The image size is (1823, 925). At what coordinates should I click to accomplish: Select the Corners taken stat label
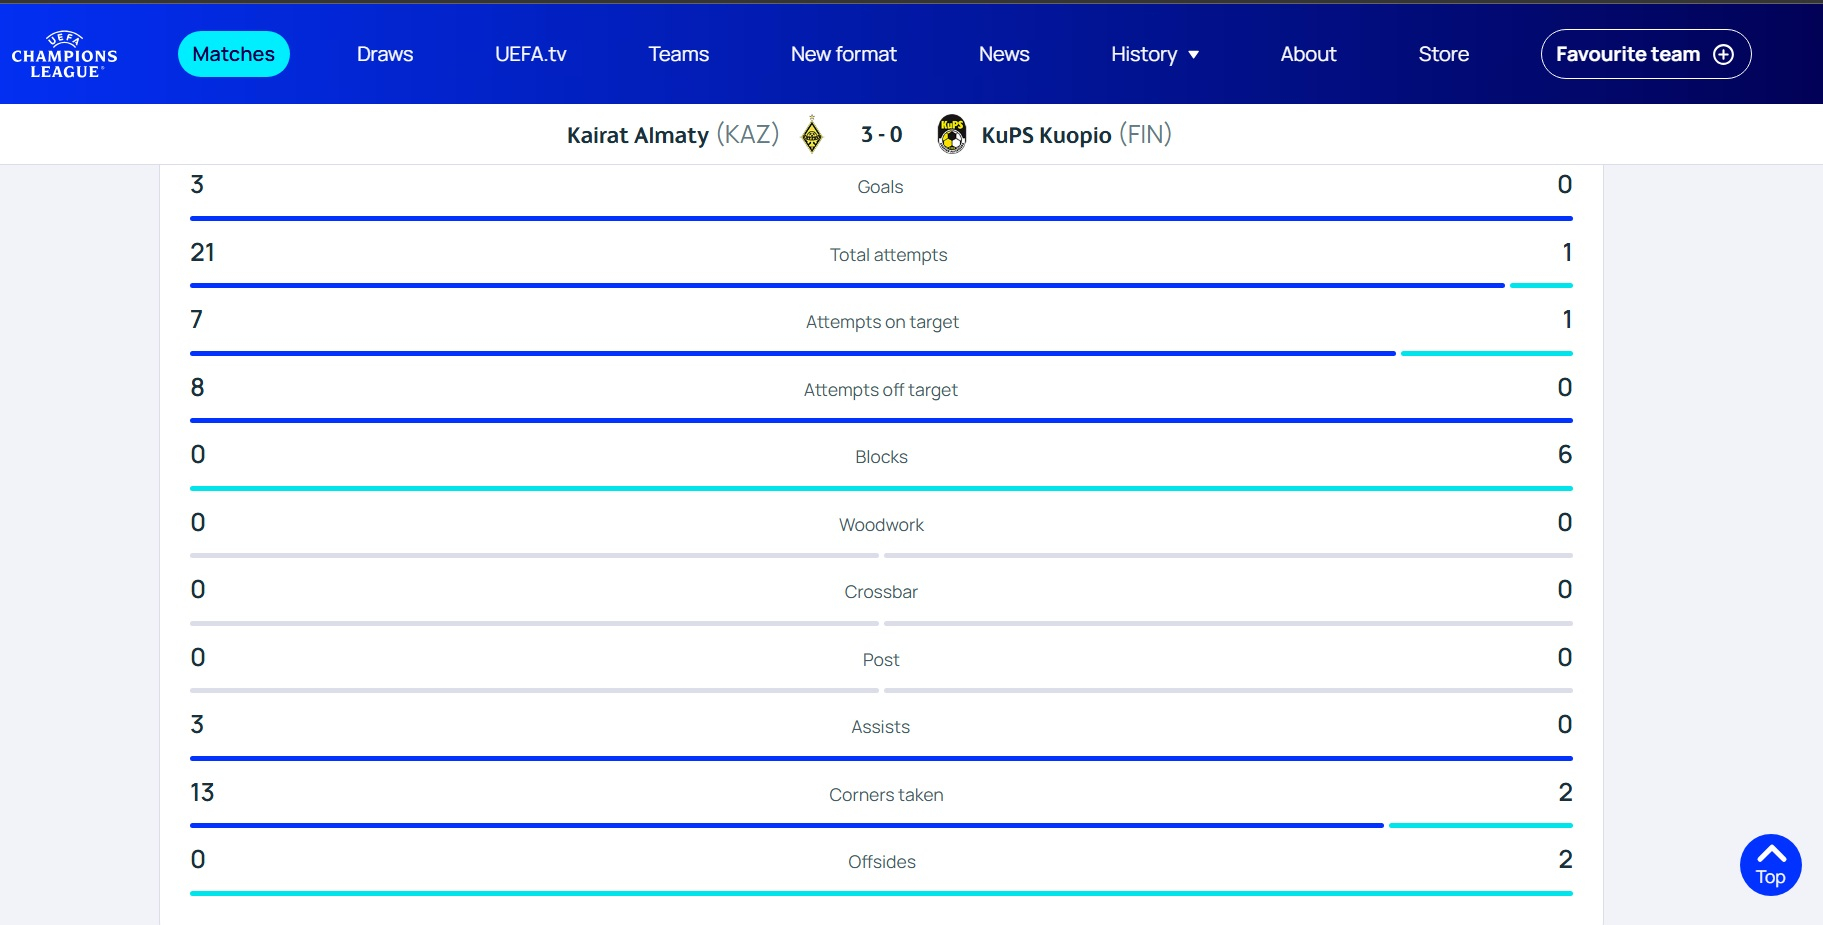[x=886, y=795]
